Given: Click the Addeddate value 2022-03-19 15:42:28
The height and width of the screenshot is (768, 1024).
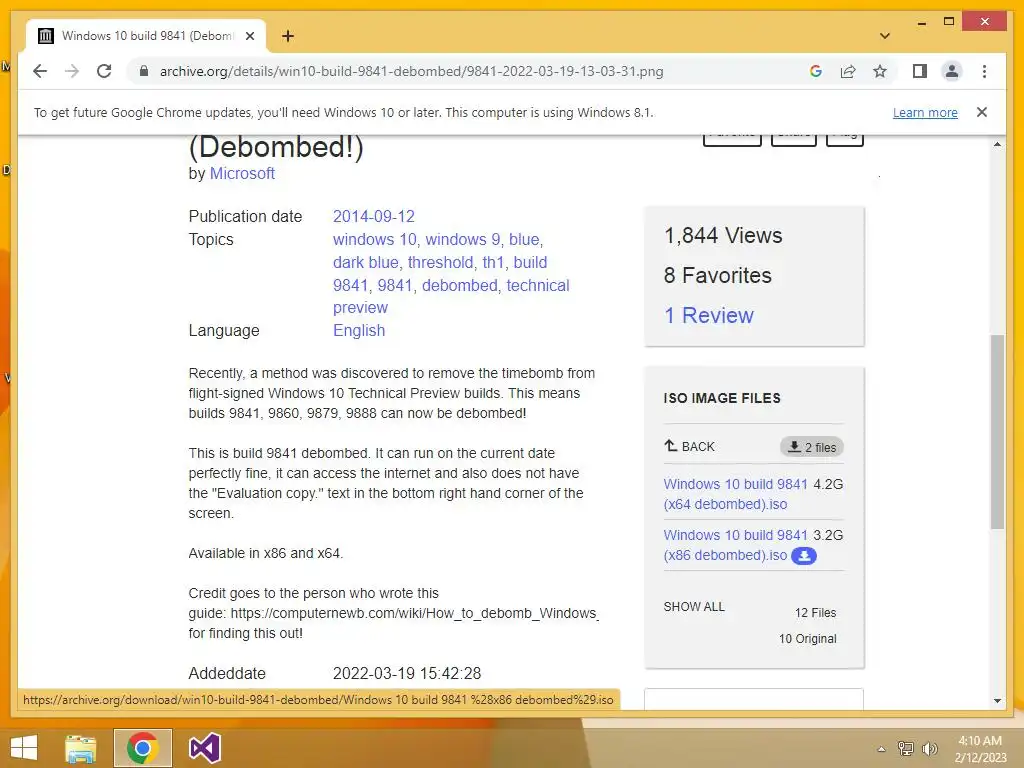Looking at the screenshot, I should [x=407, y=673].
